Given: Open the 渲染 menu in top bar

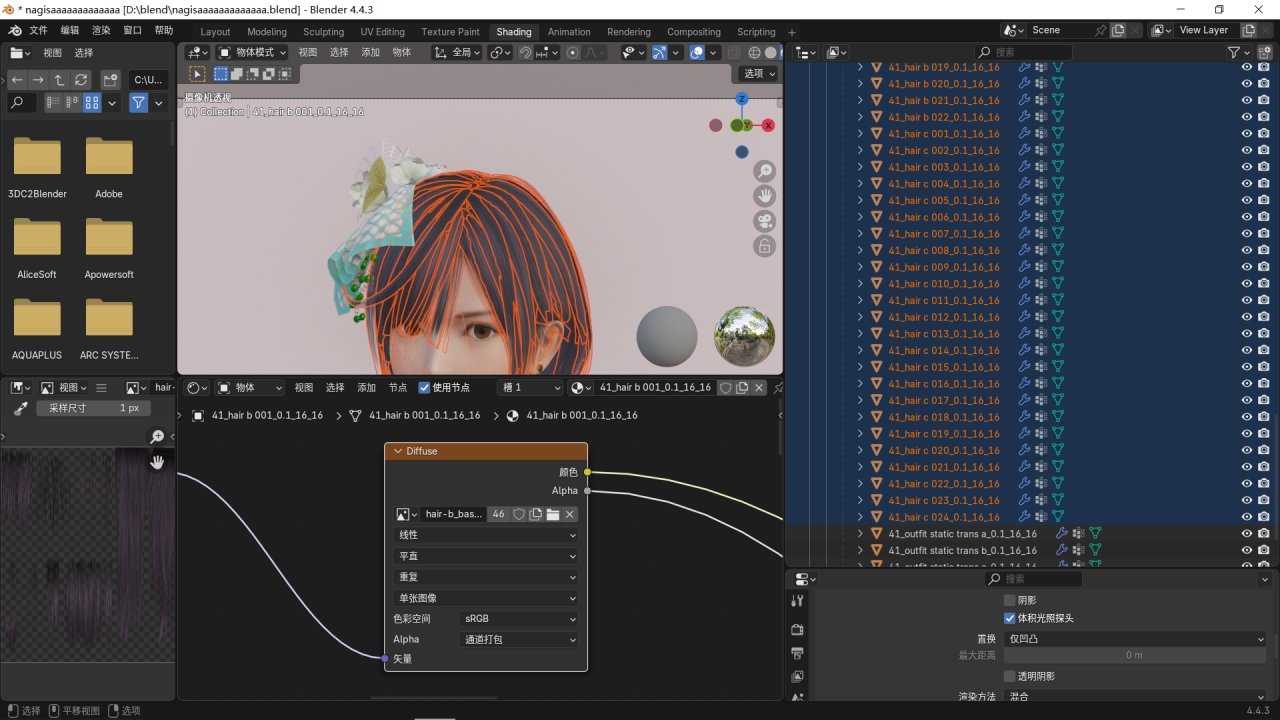Looking at the screenshot, I should click(x=101, y=31).
